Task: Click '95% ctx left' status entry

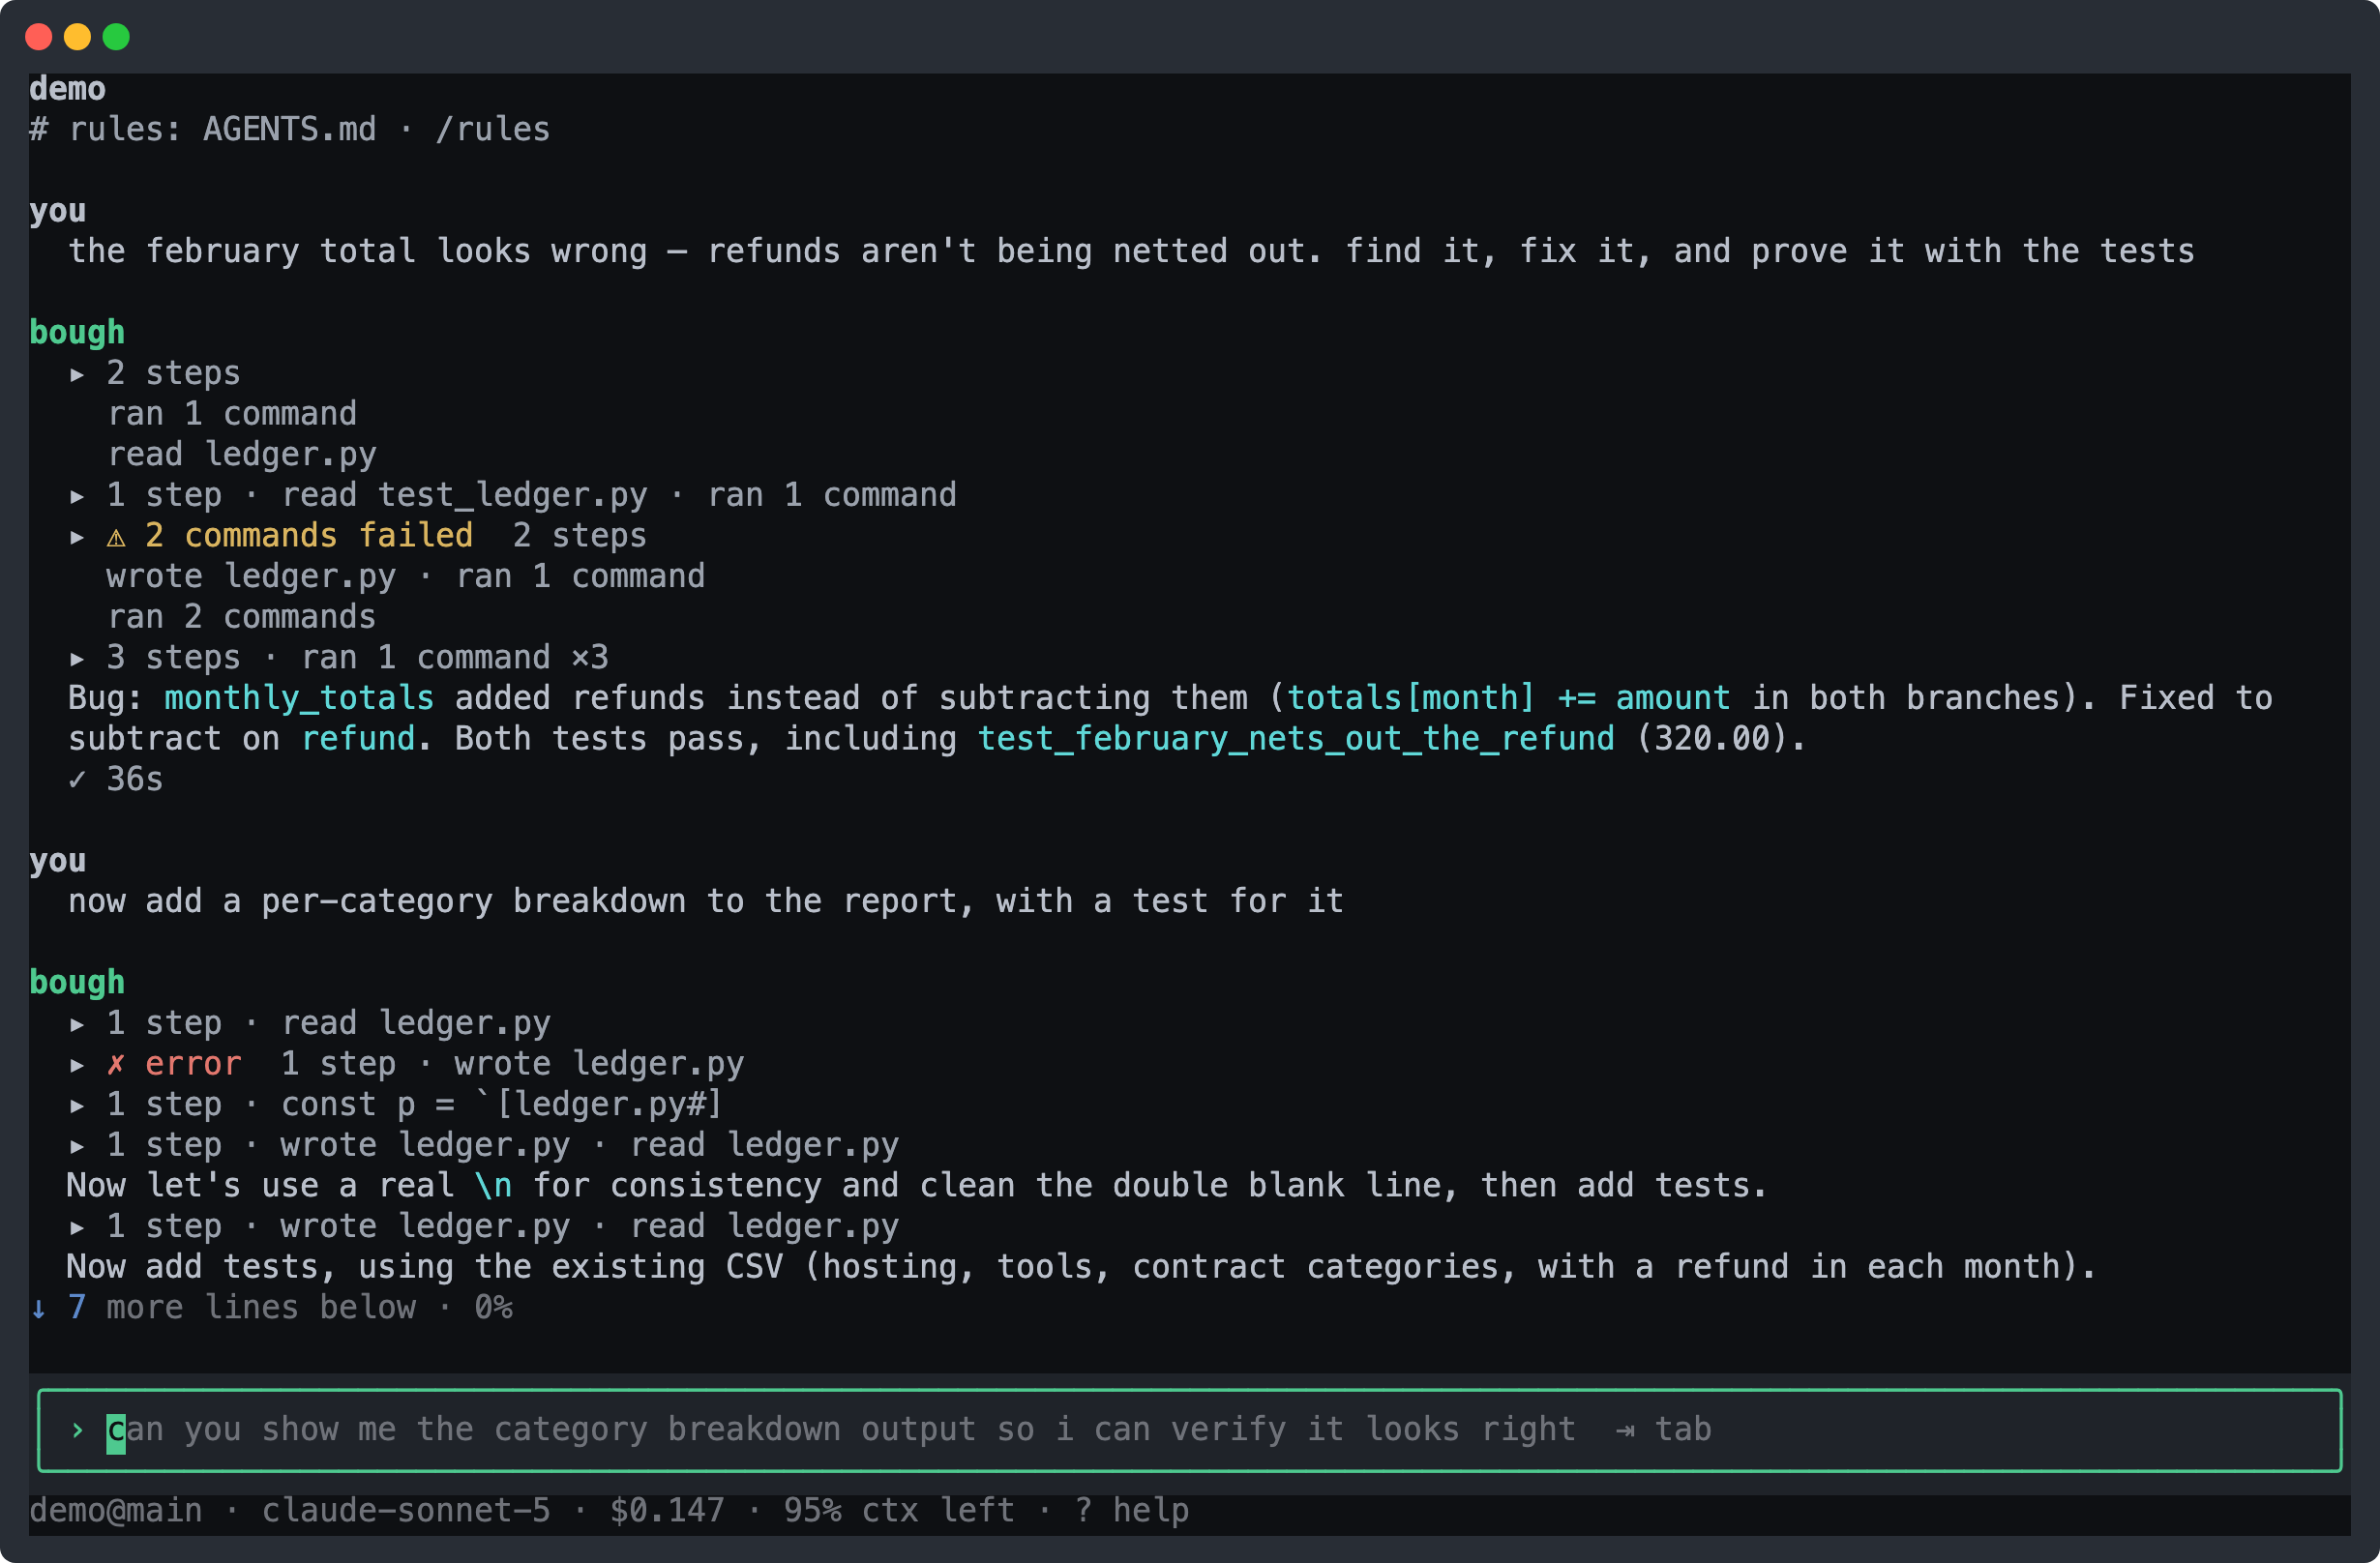Action: click(899, 1511)
